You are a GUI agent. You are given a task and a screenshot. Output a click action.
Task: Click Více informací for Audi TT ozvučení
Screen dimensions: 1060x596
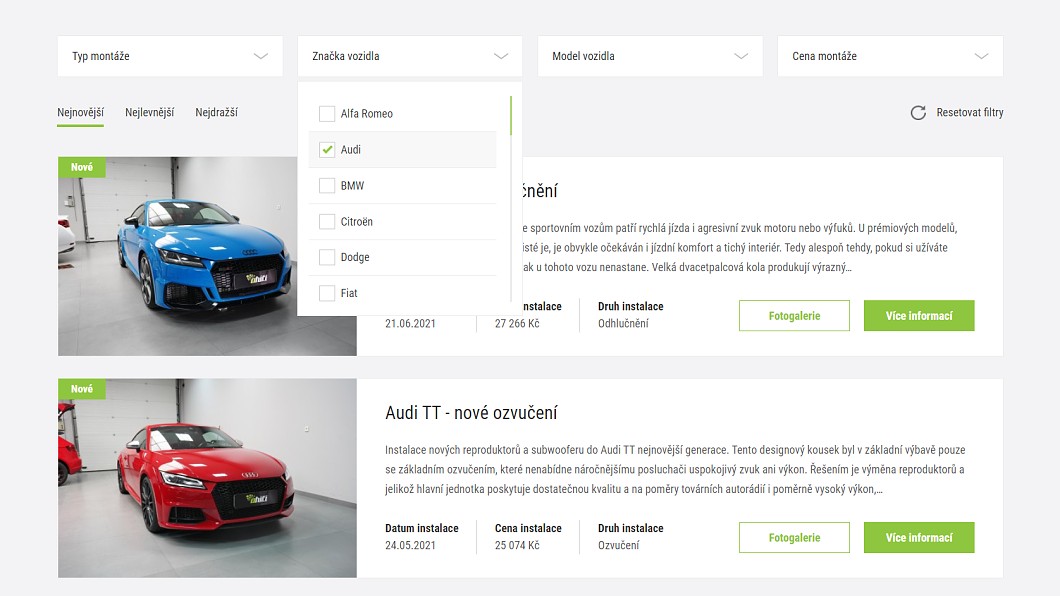(919, 538)
